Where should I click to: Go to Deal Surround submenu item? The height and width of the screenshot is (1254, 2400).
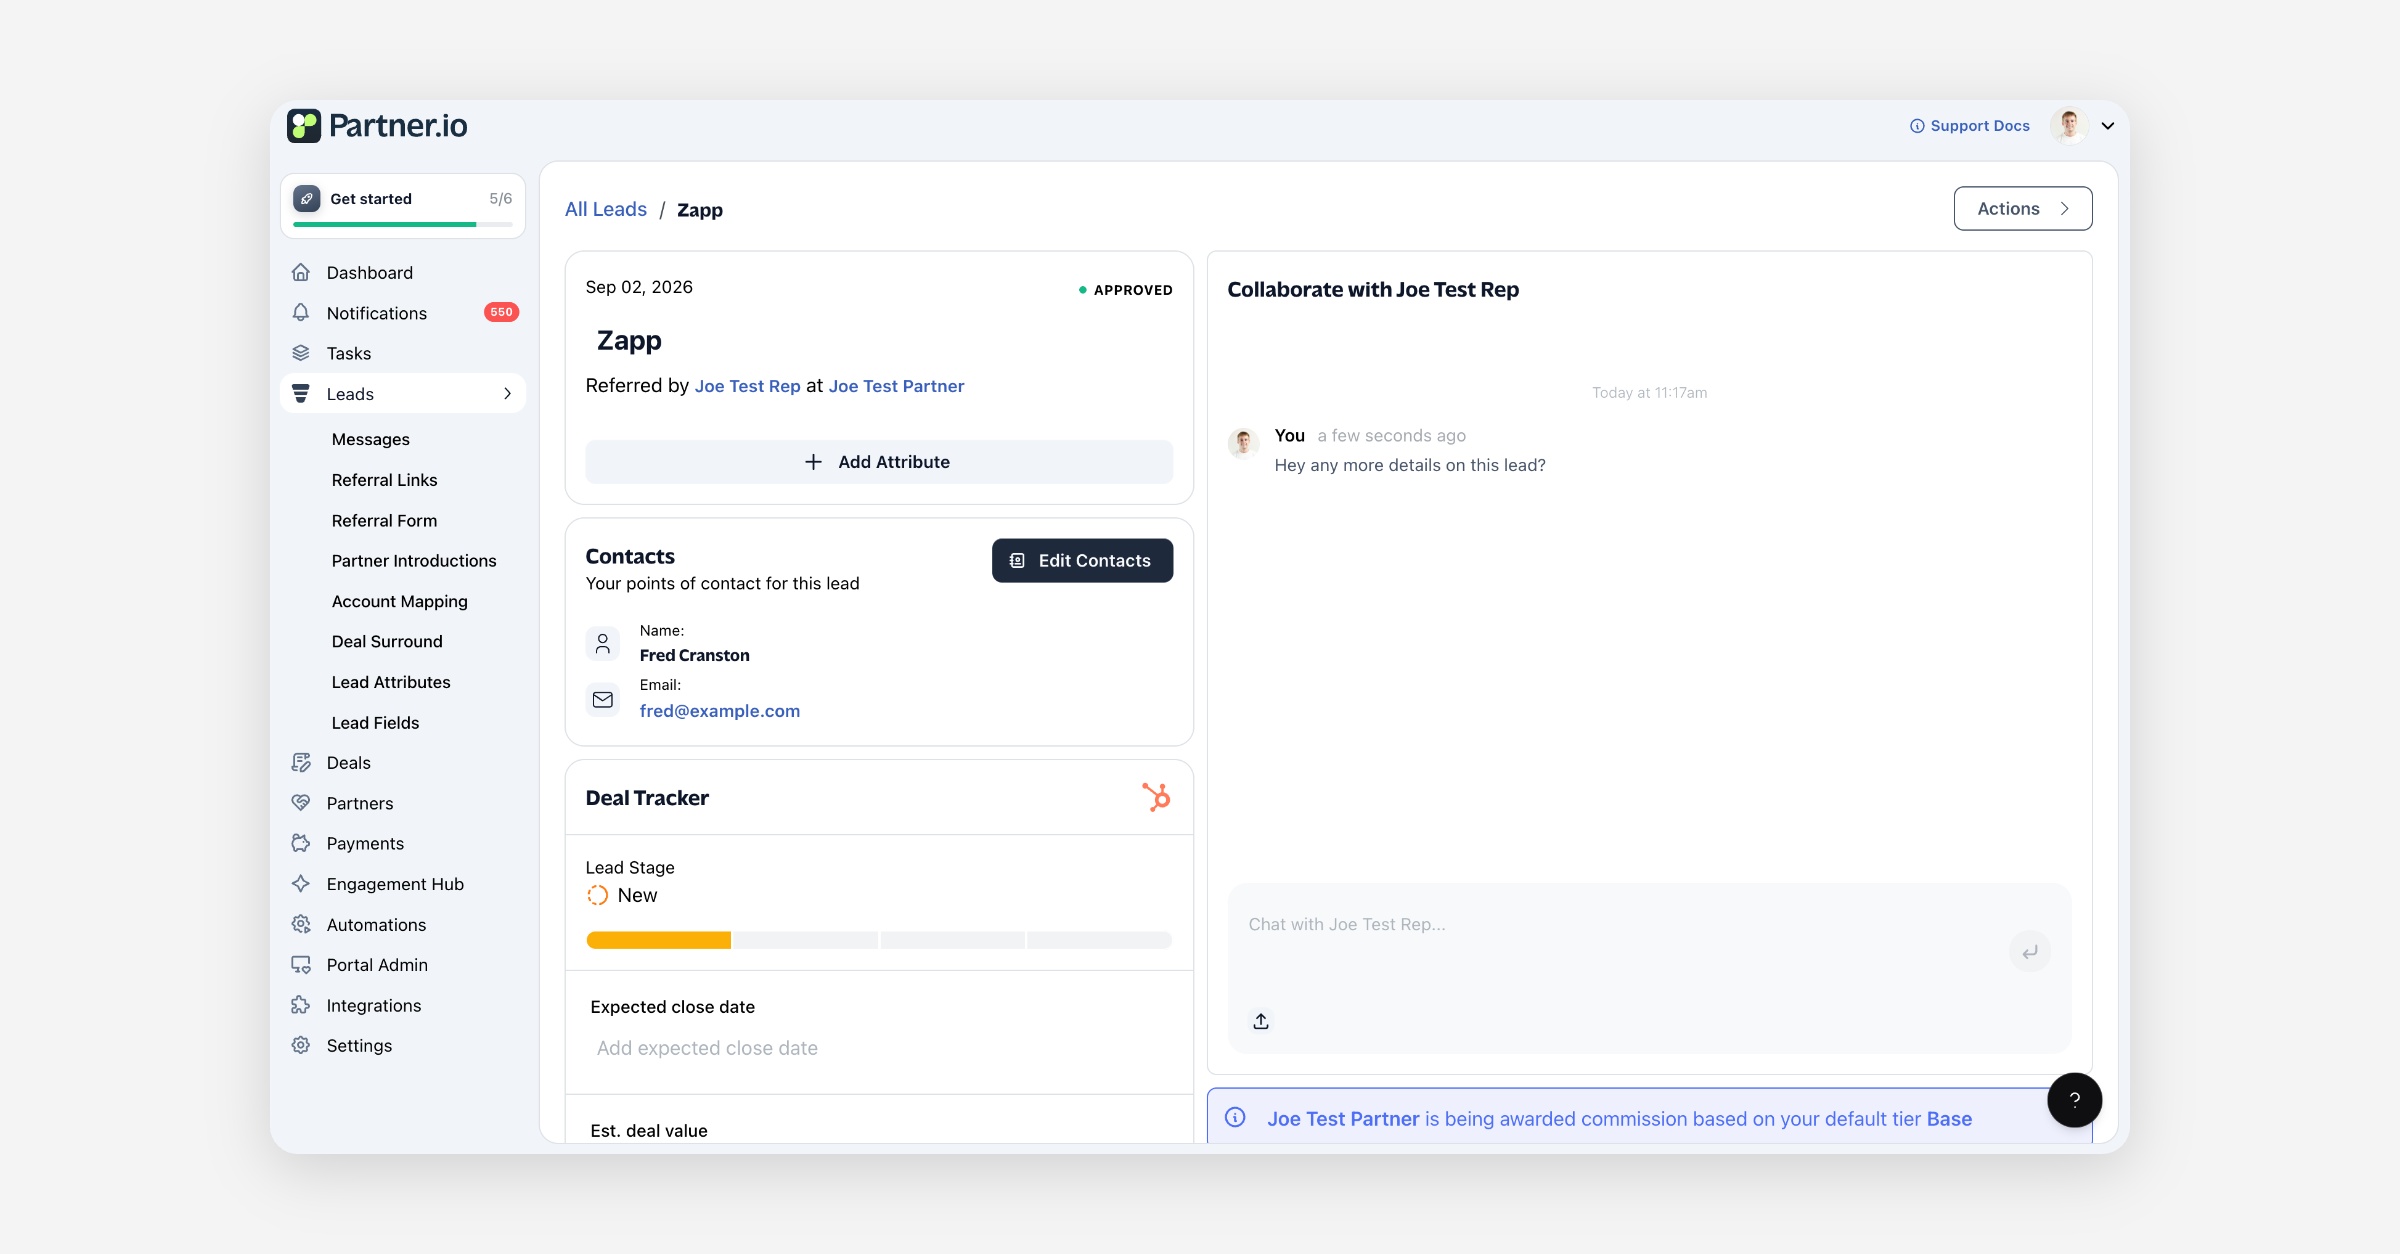387,641
